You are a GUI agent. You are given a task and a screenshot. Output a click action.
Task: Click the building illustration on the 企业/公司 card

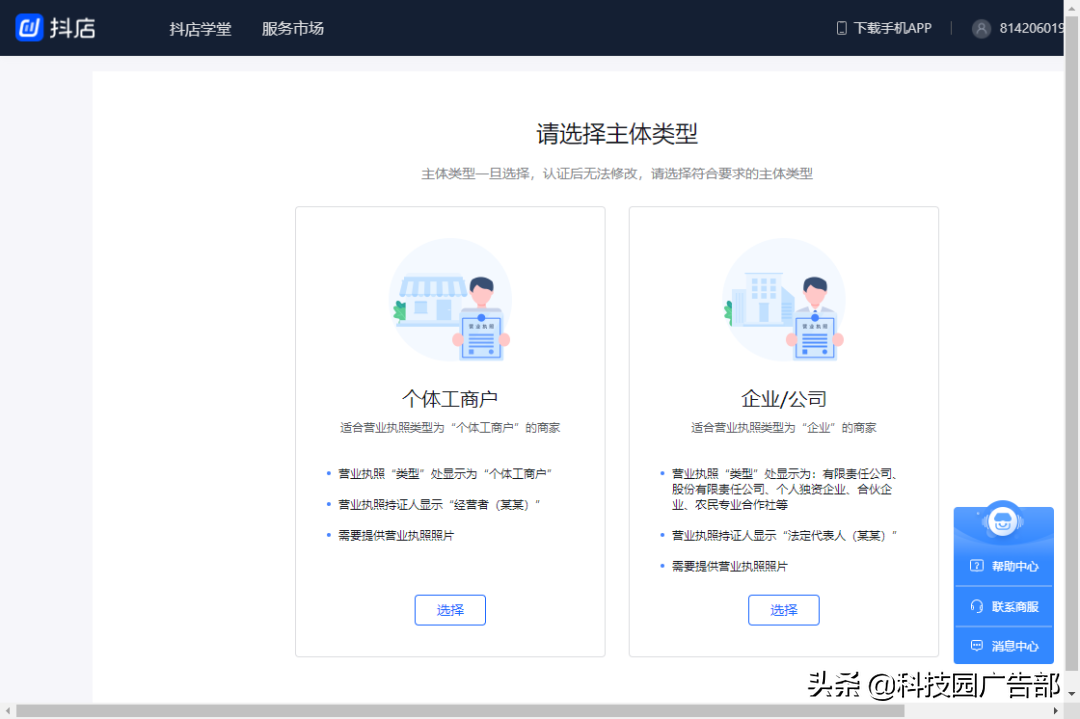coord(783,301)
